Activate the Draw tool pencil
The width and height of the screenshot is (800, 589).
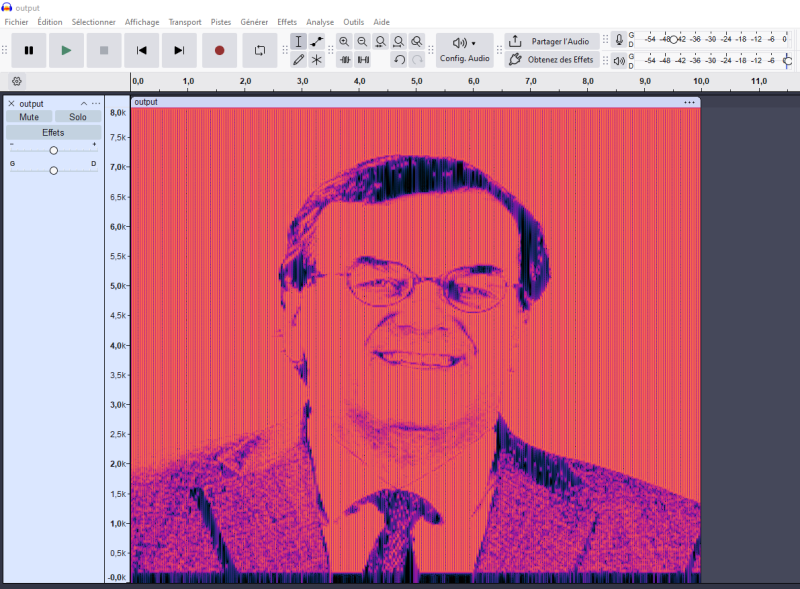click(x=298, y=59)
